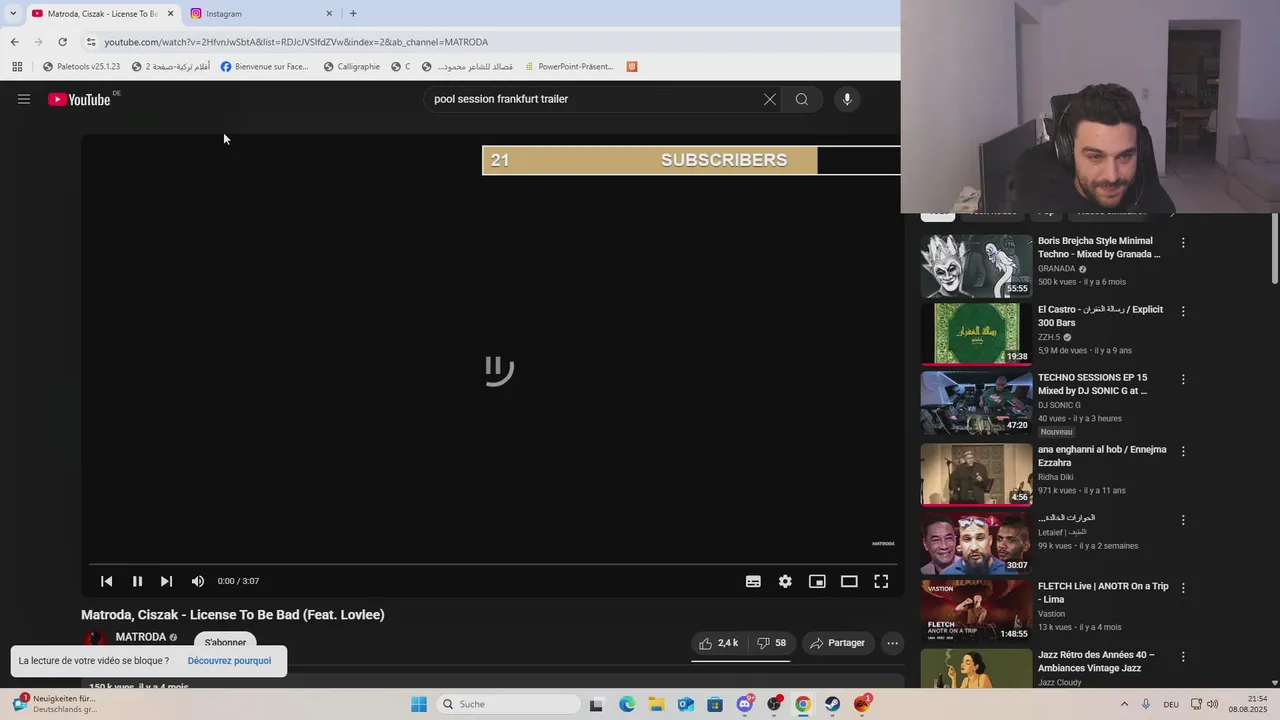Switch to the miniplayer
1280x720 pixels.
pyautogui.click(x=817, y=581)
